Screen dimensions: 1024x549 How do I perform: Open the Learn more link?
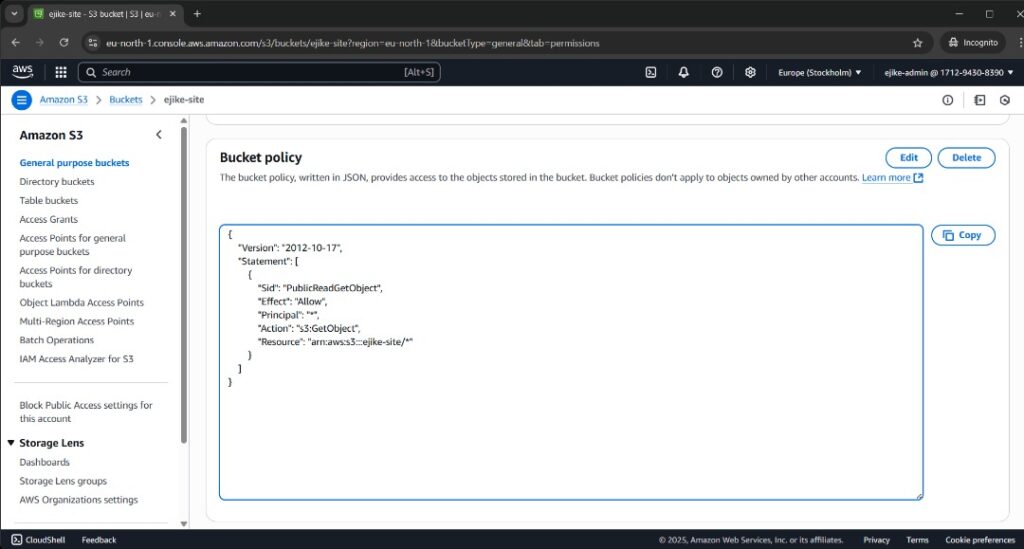891,178
